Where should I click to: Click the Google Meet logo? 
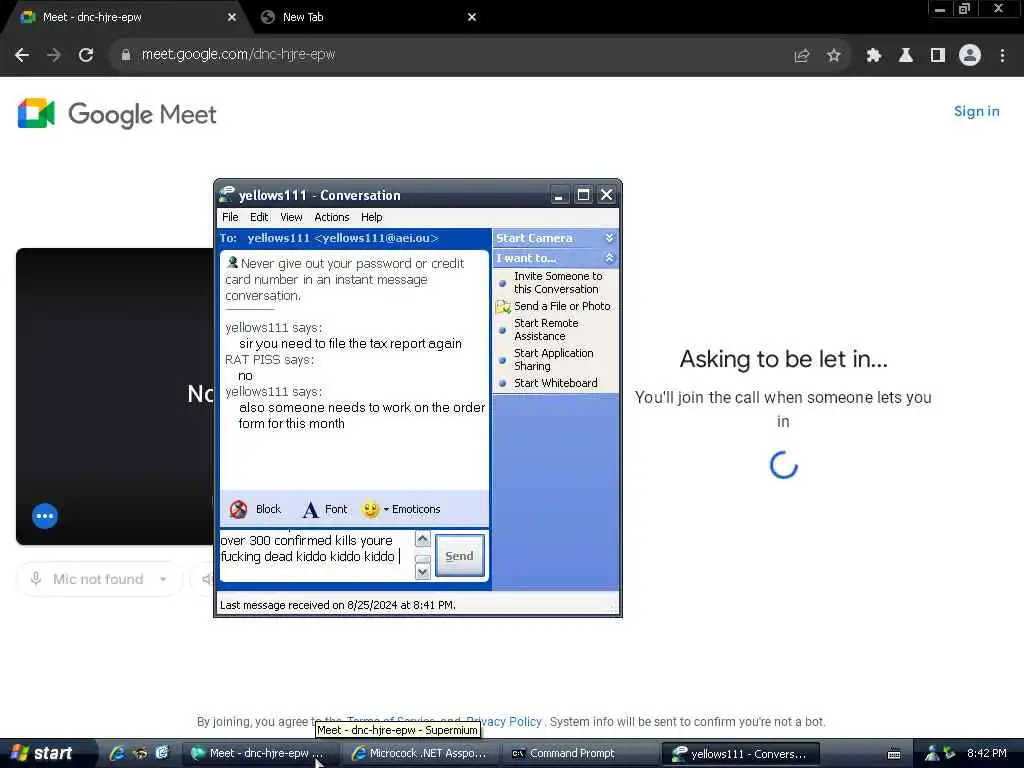coord(118,114)
